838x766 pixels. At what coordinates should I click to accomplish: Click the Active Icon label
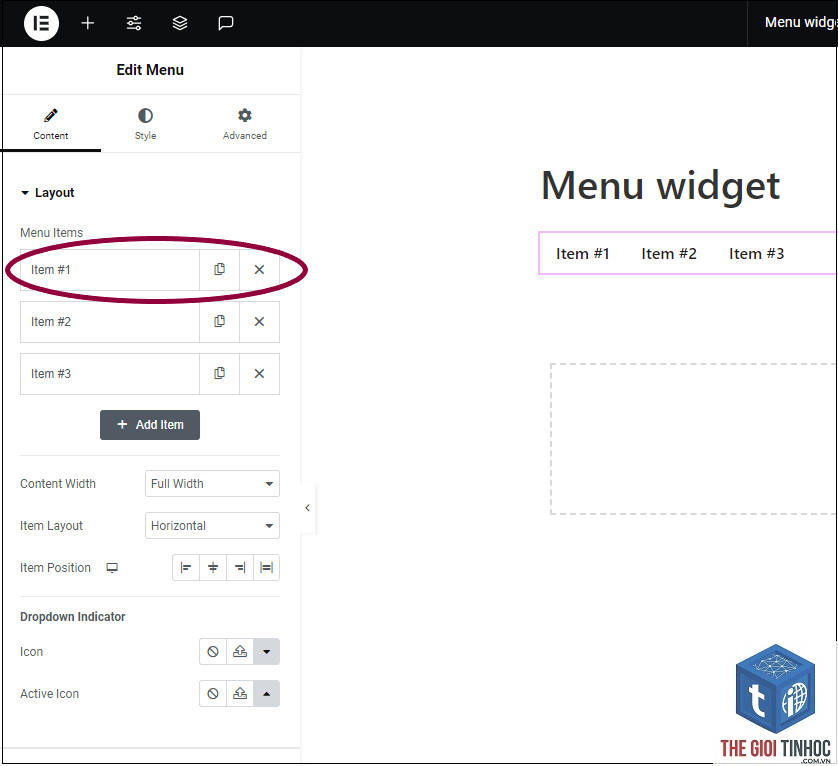(x=49, y=694)
